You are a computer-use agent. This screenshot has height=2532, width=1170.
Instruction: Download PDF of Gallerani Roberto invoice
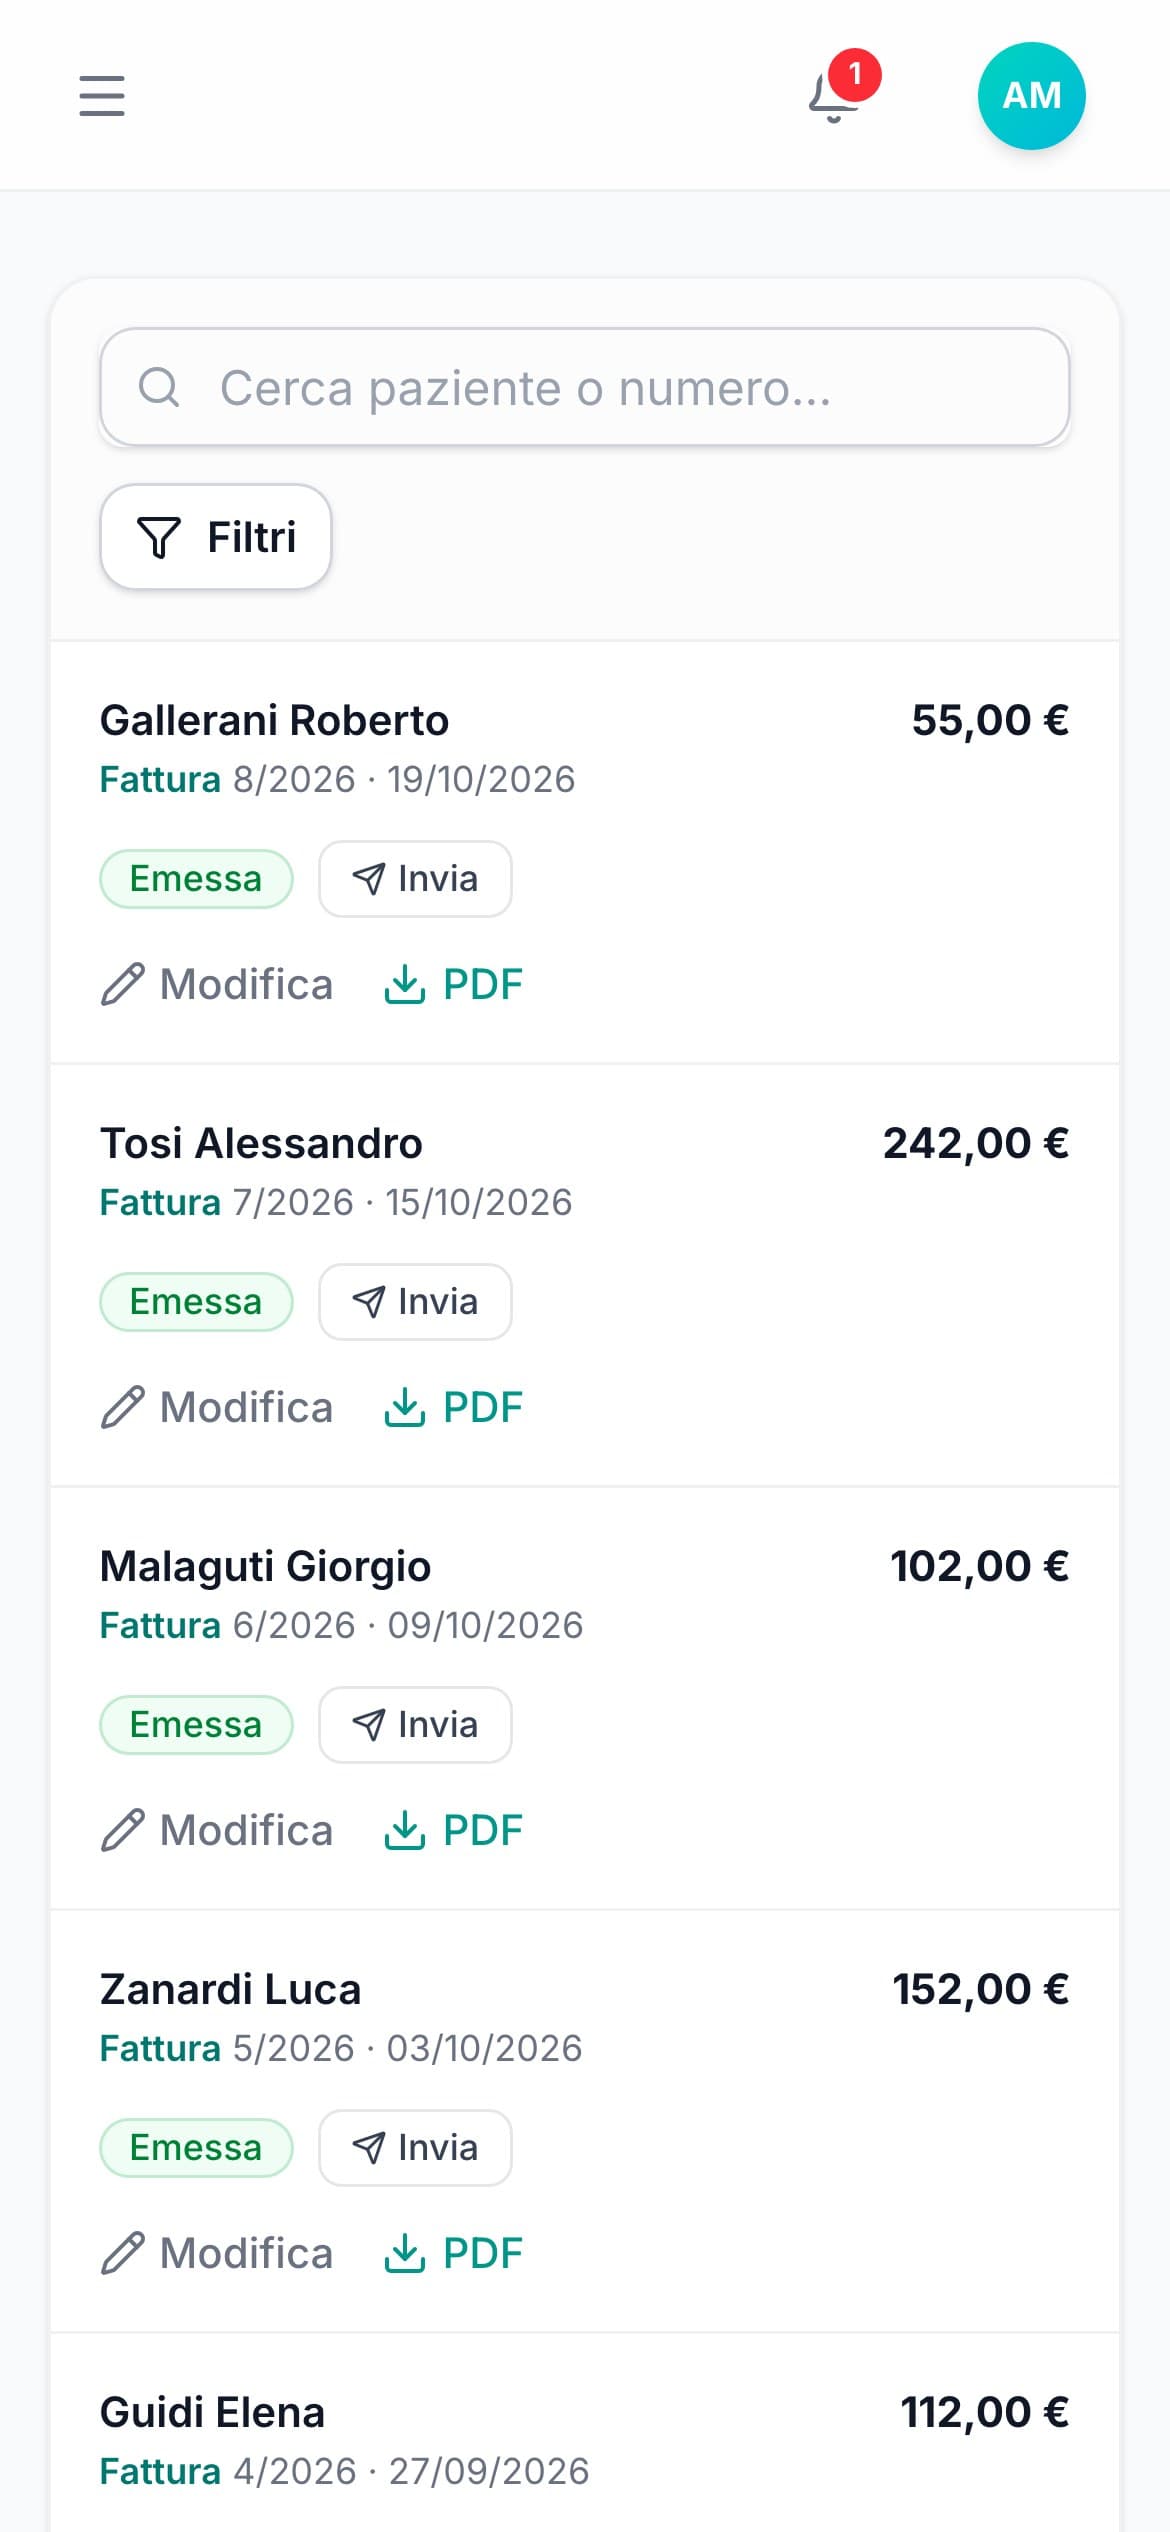point(453,984)
